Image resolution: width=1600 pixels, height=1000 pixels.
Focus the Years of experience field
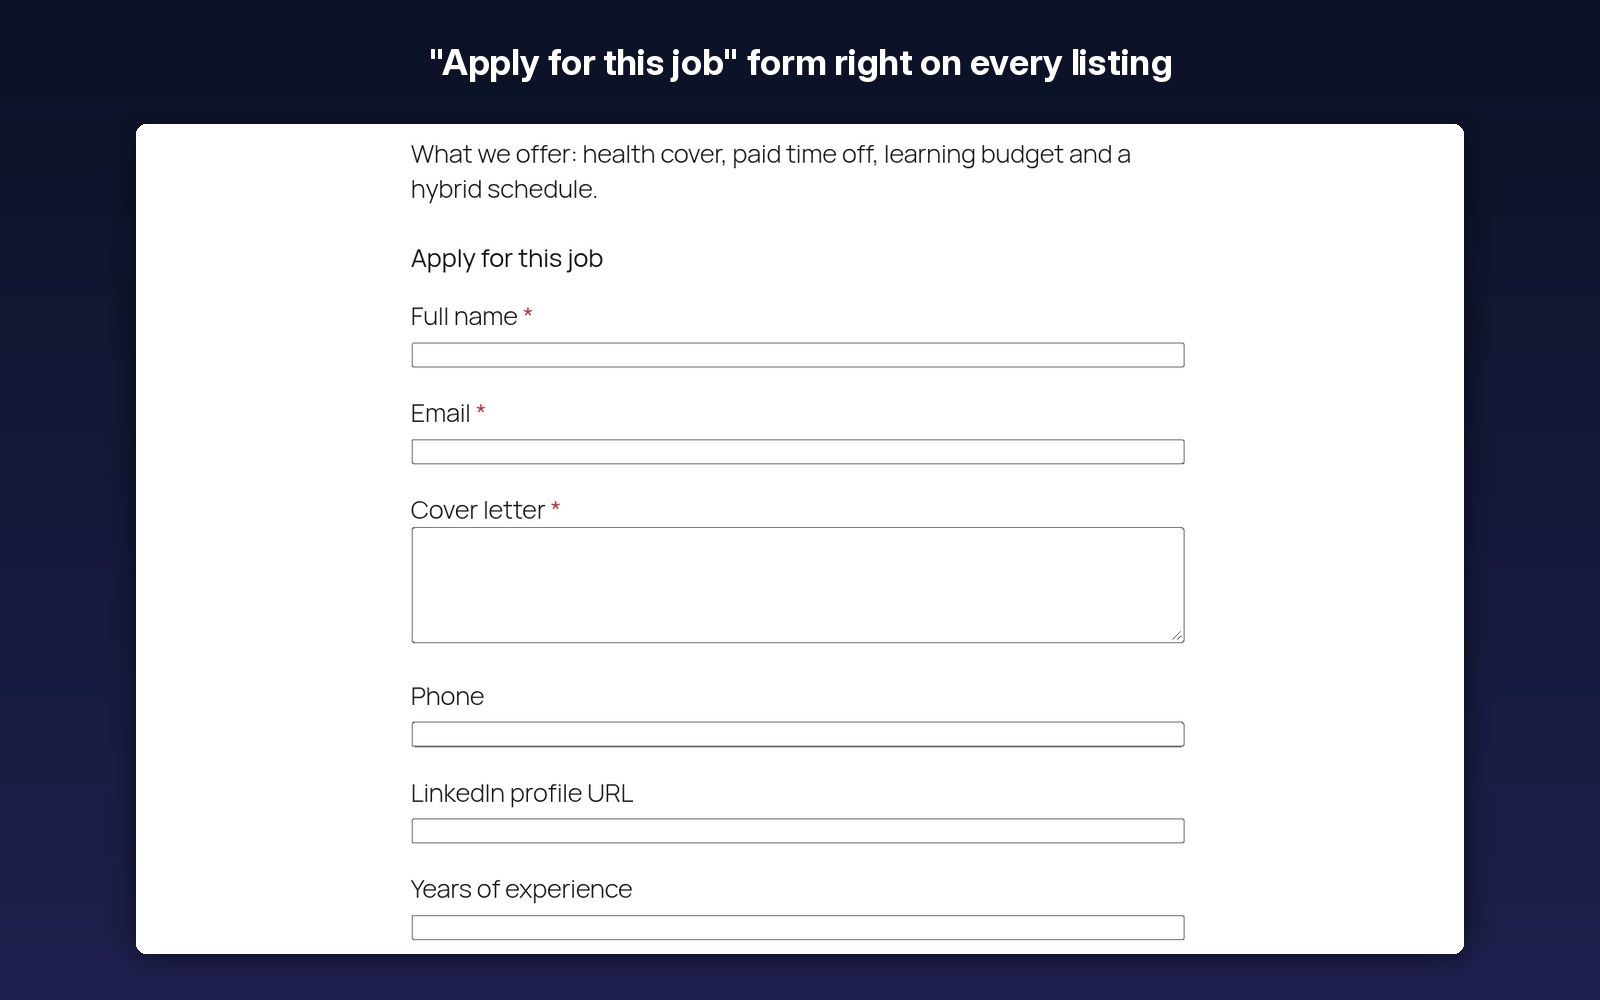click(797, 928)
